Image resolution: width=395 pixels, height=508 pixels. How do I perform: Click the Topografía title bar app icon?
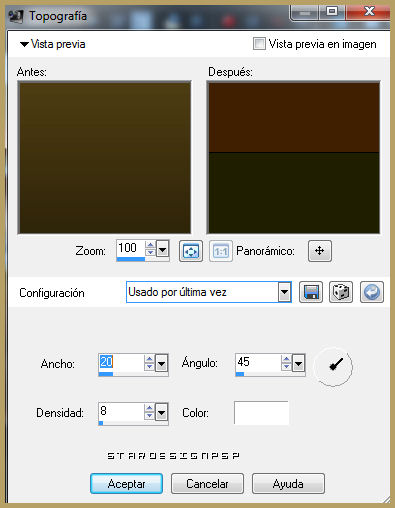pyautogui.click(x=16, y=16)
